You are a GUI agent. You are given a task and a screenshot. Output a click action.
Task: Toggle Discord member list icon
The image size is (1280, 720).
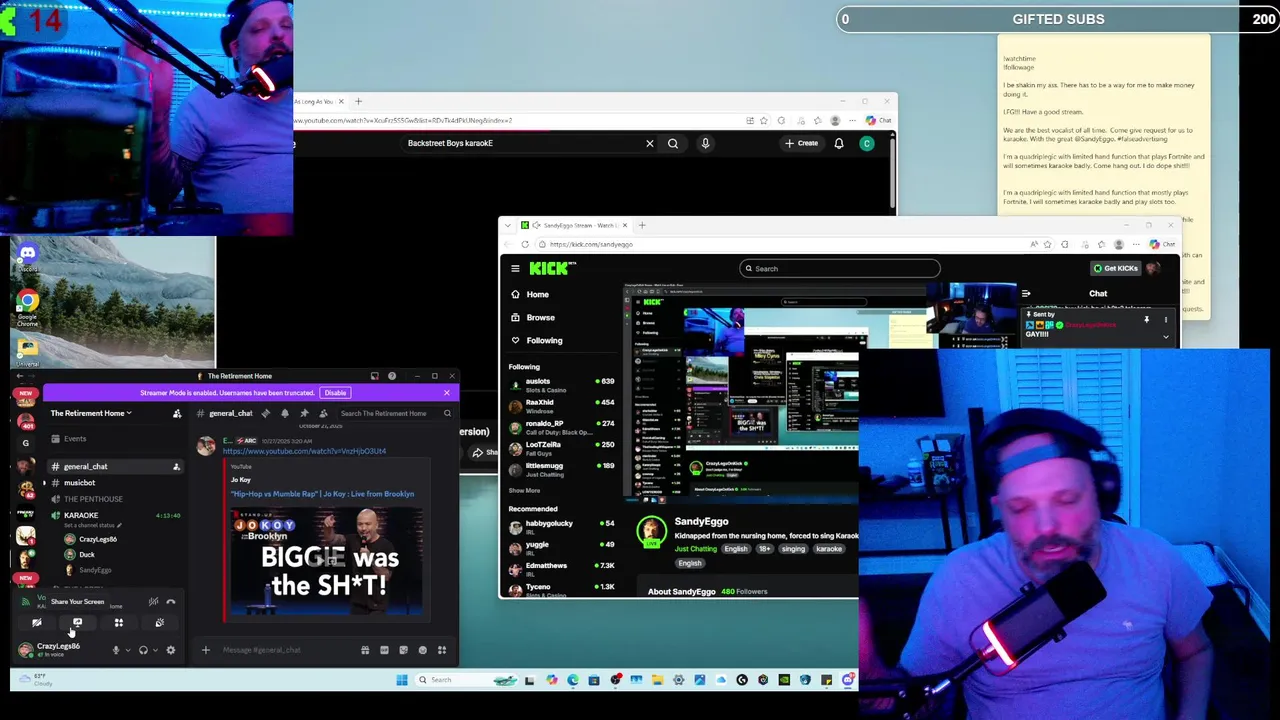(323, 413)
